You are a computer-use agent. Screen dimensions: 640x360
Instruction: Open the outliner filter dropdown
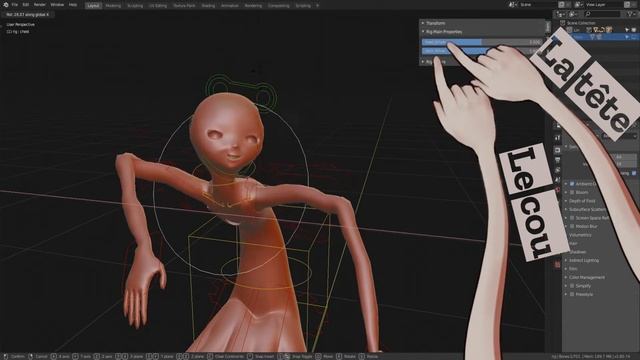tap(632, 14)
